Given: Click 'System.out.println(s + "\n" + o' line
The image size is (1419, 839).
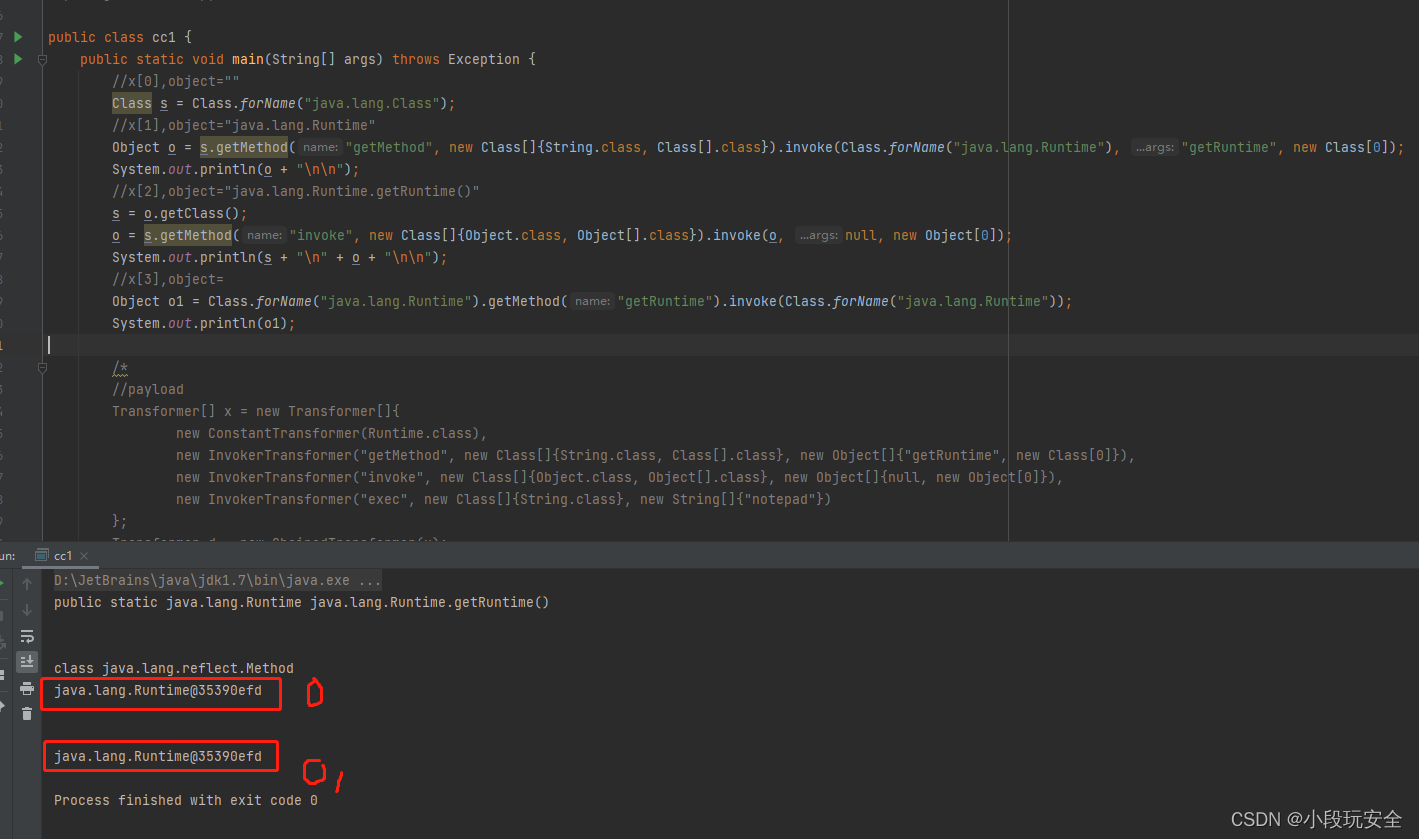Looking at the screenshot, I should point(280,257).
